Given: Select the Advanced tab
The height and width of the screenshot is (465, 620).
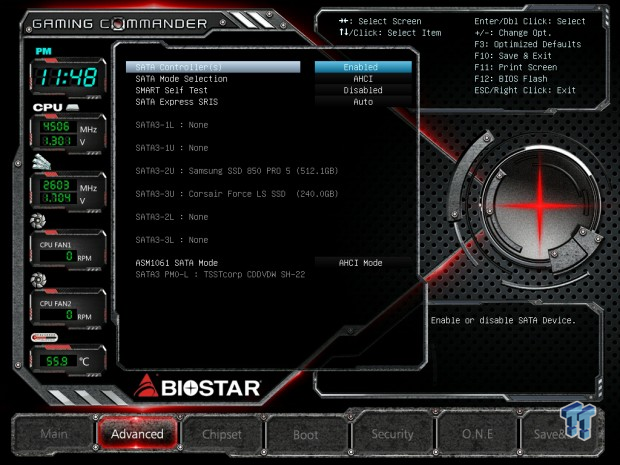Looking at the screenshot, I should point(137,434).
